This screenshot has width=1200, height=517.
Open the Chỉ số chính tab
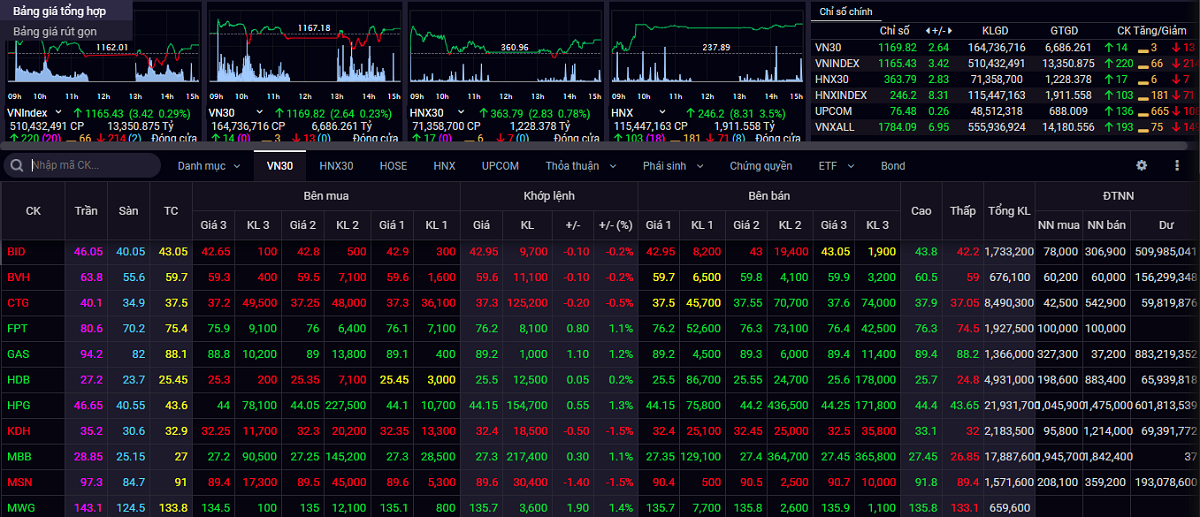point(846,11)
